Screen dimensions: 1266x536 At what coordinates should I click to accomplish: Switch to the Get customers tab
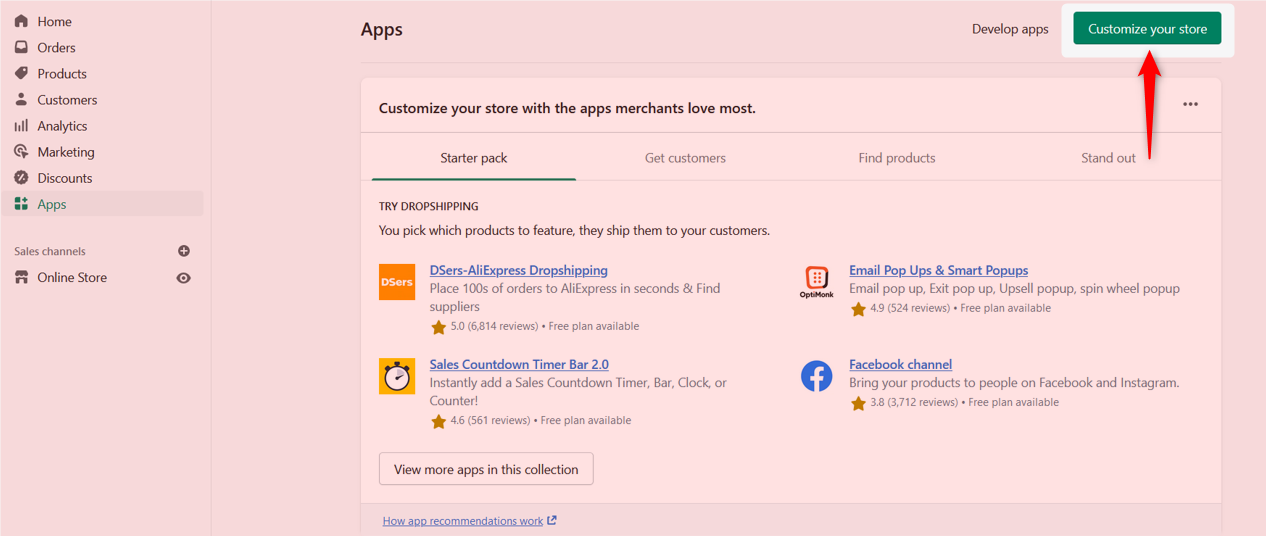[685, 158]
